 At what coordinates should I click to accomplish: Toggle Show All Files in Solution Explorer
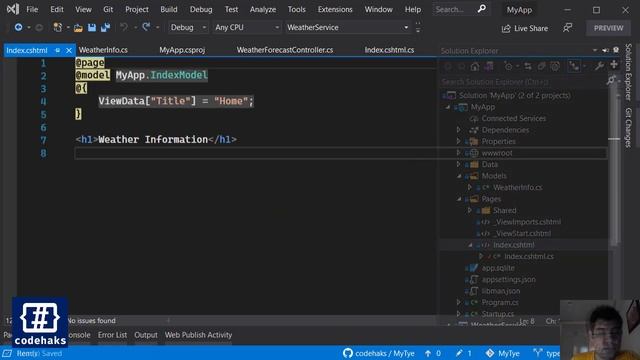coord(555,66)
